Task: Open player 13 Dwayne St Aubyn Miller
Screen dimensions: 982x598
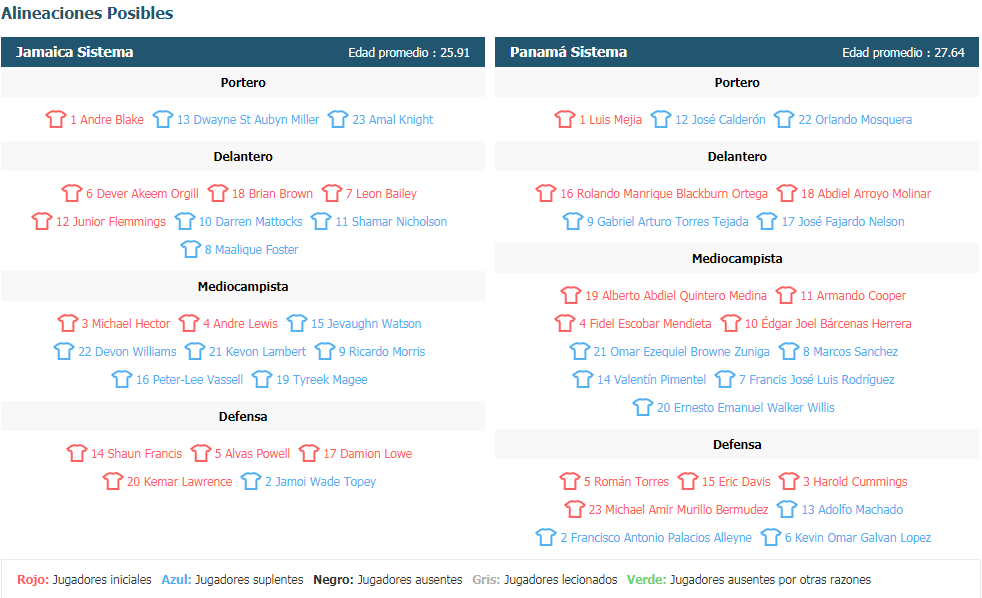Action: pyautogui.click(x=248, y=120)
